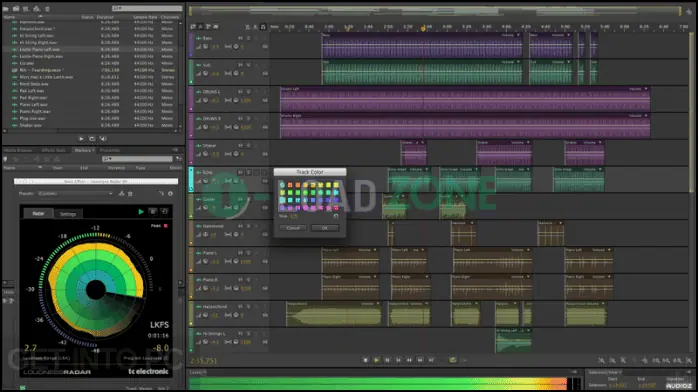
Task: Stop playback in transport bar
Action: click(365, 360)
